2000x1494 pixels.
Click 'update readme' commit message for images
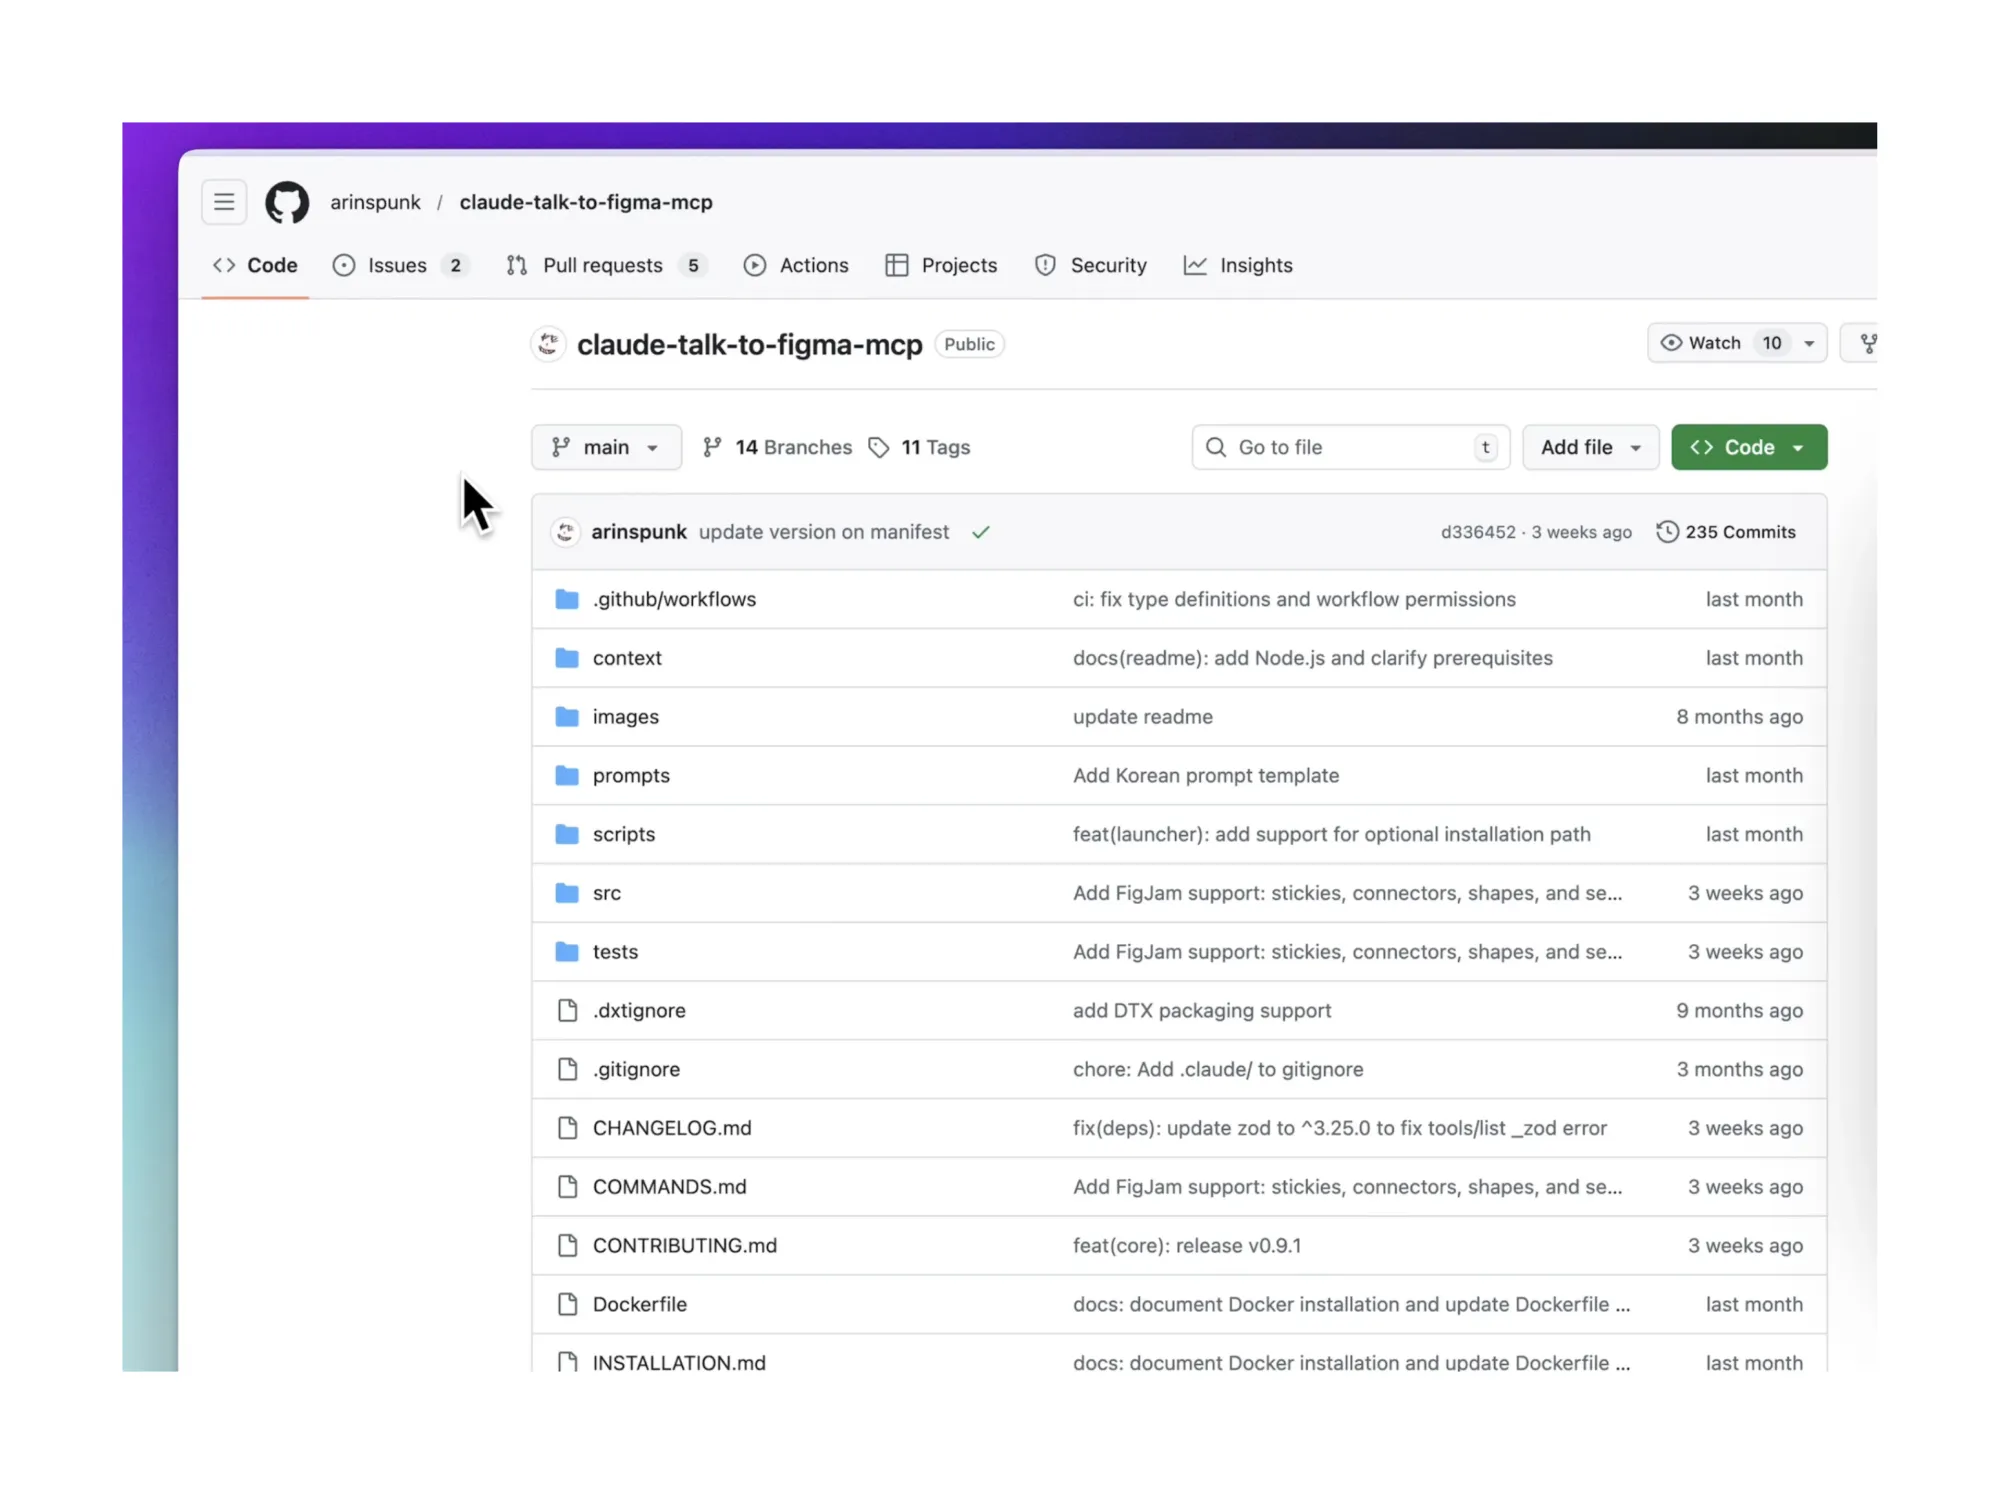[x=1143, y=717]
